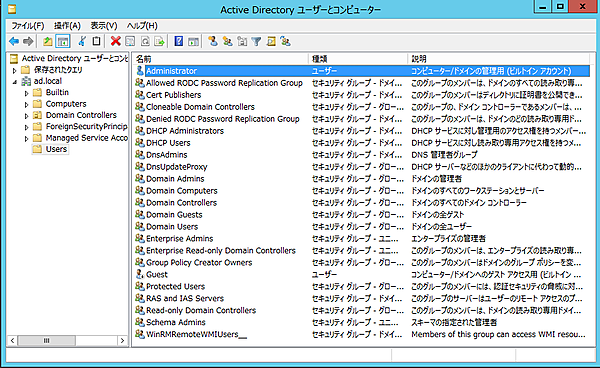Sort by the 種類 column header
Viewport: 600px width, 368px height.
(x=358, y=59)
